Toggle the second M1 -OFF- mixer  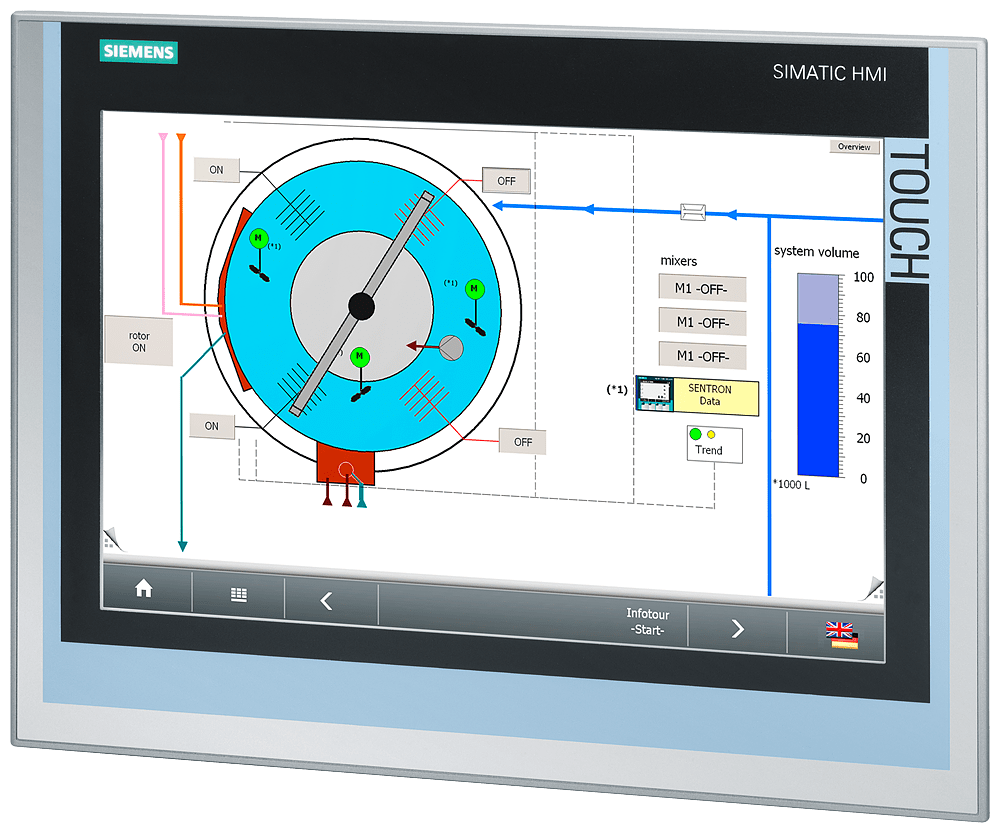[702, 322]
